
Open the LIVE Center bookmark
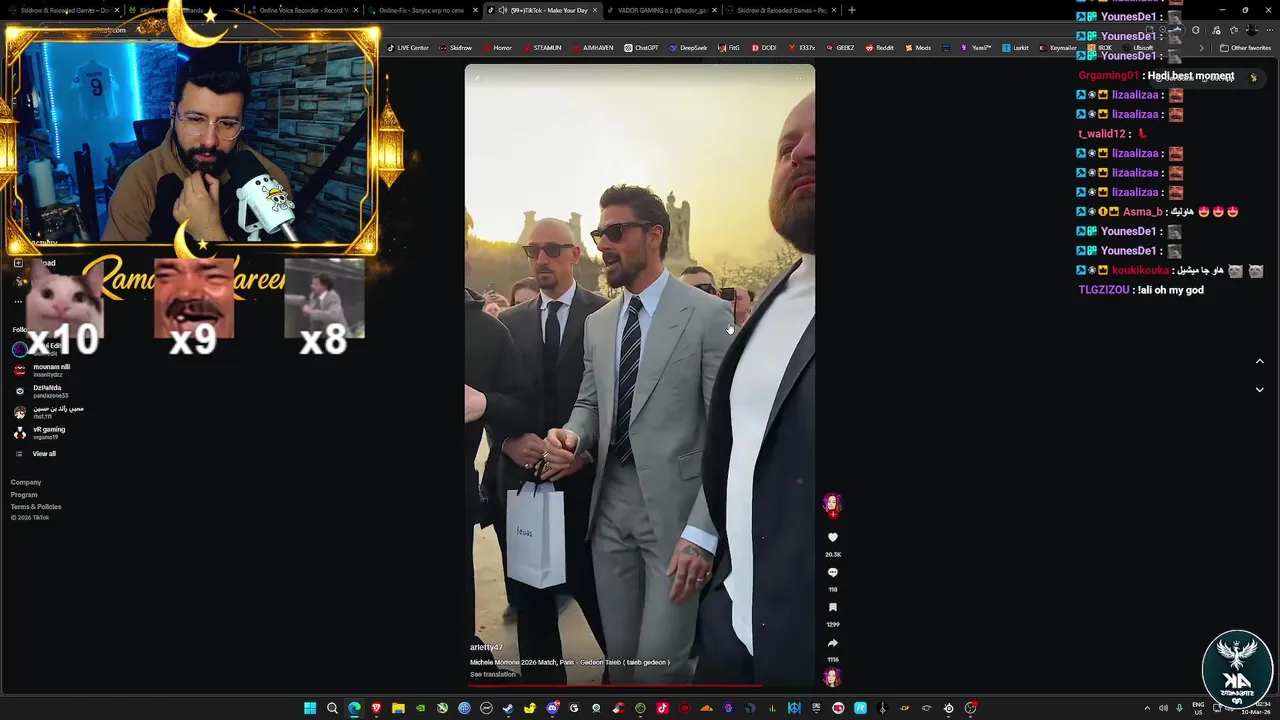(407, 48)
